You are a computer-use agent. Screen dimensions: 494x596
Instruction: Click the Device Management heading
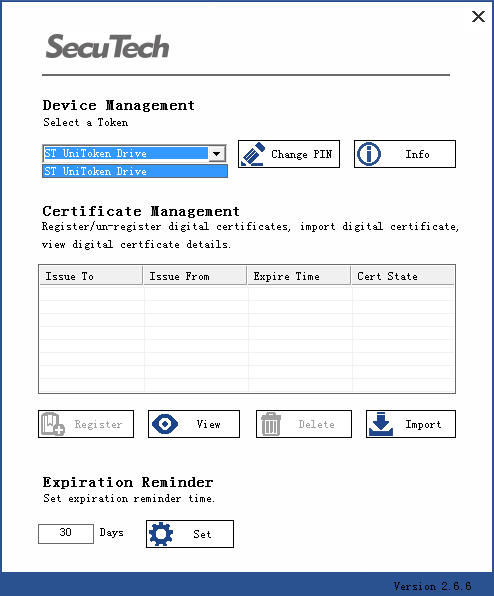119,105
